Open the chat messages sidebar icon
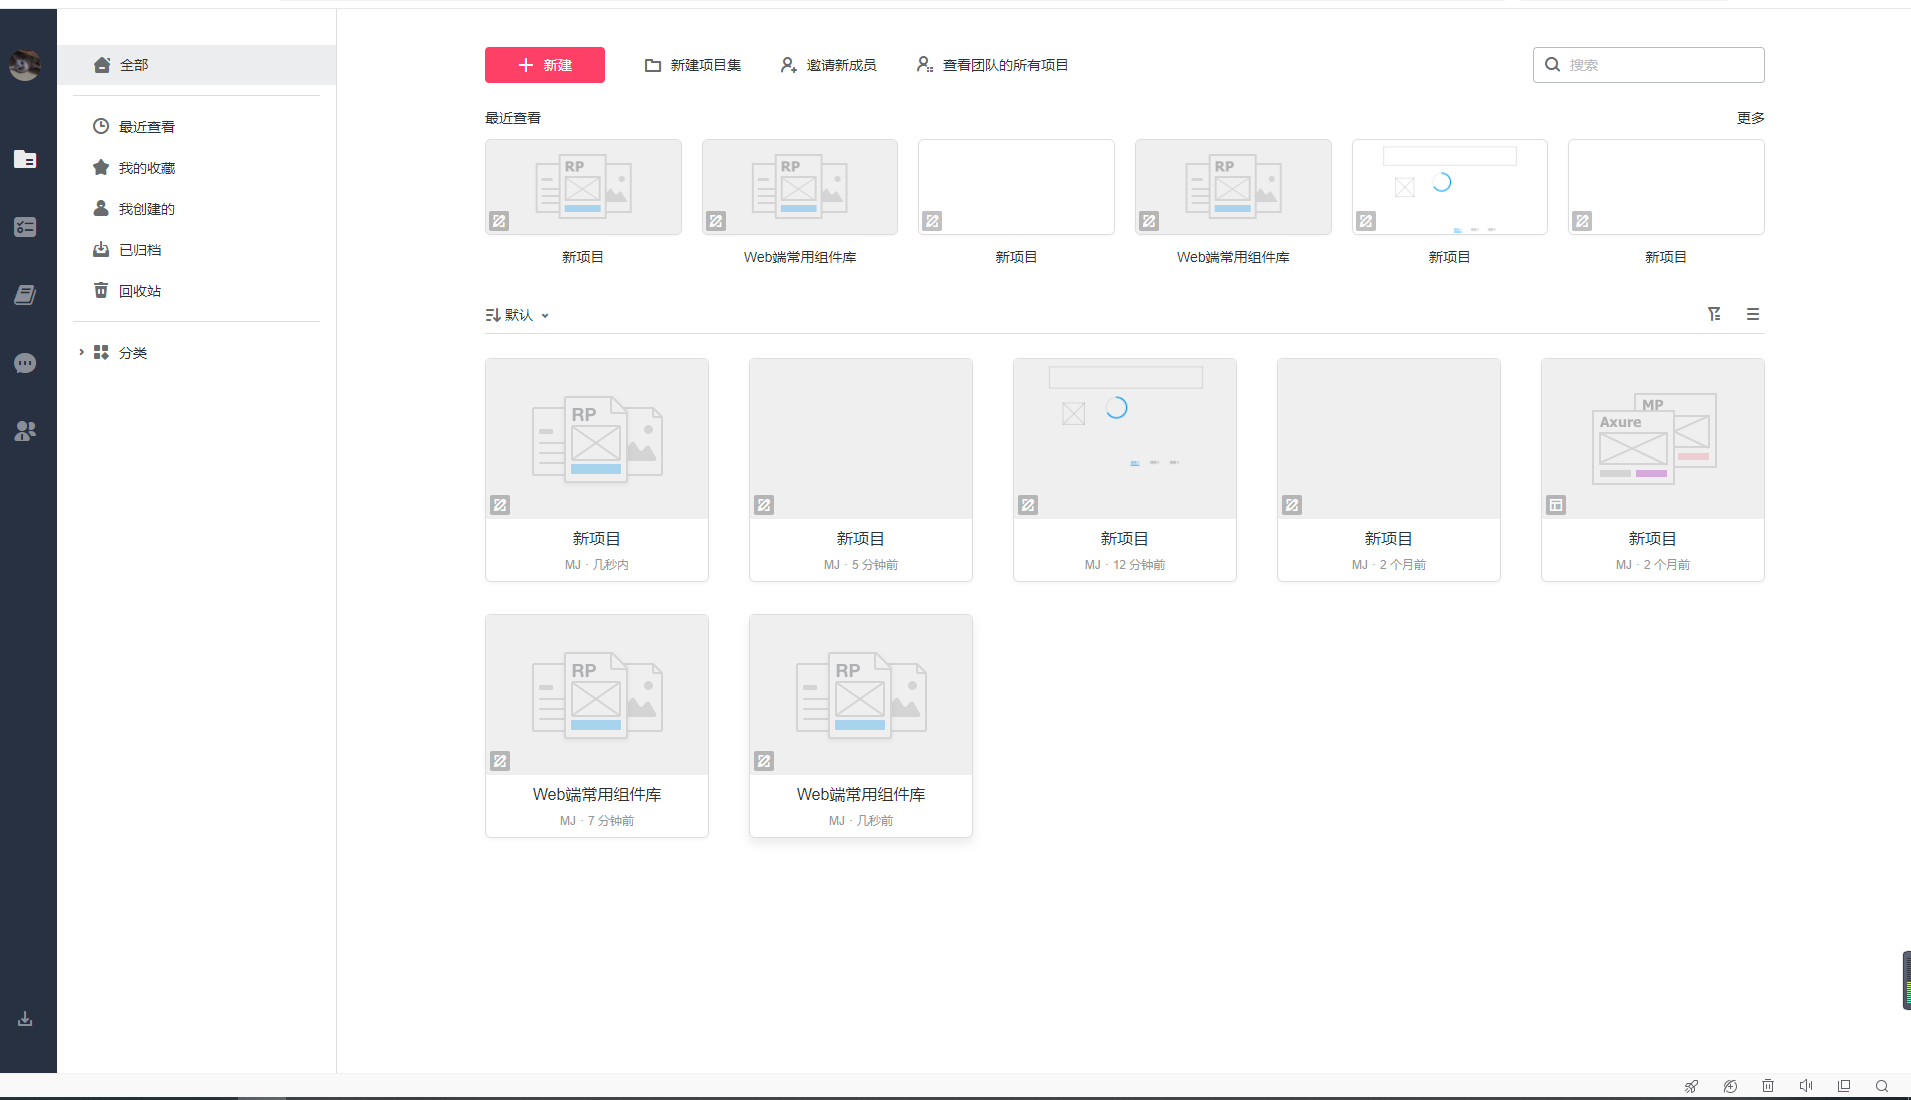The image size is (1911, 1100). (25, 363)
